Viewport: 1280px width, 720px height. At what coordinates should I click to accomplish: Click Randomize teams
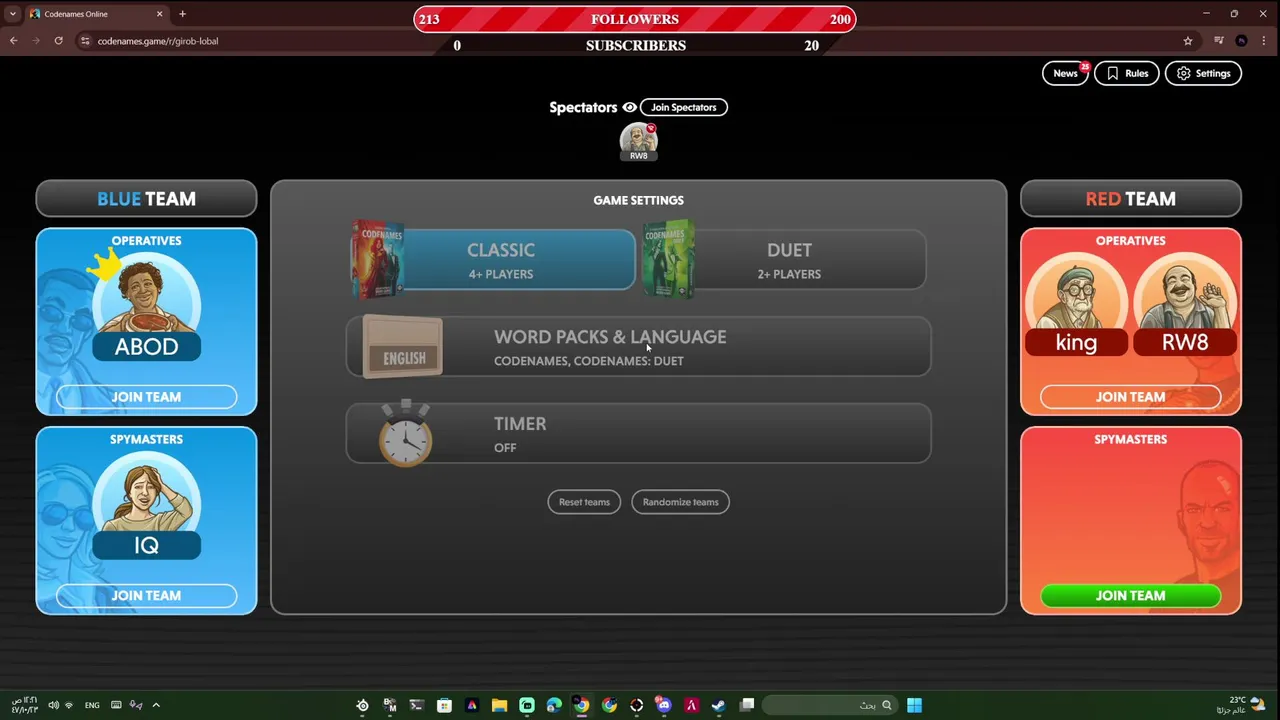click(x=681, y=502)
